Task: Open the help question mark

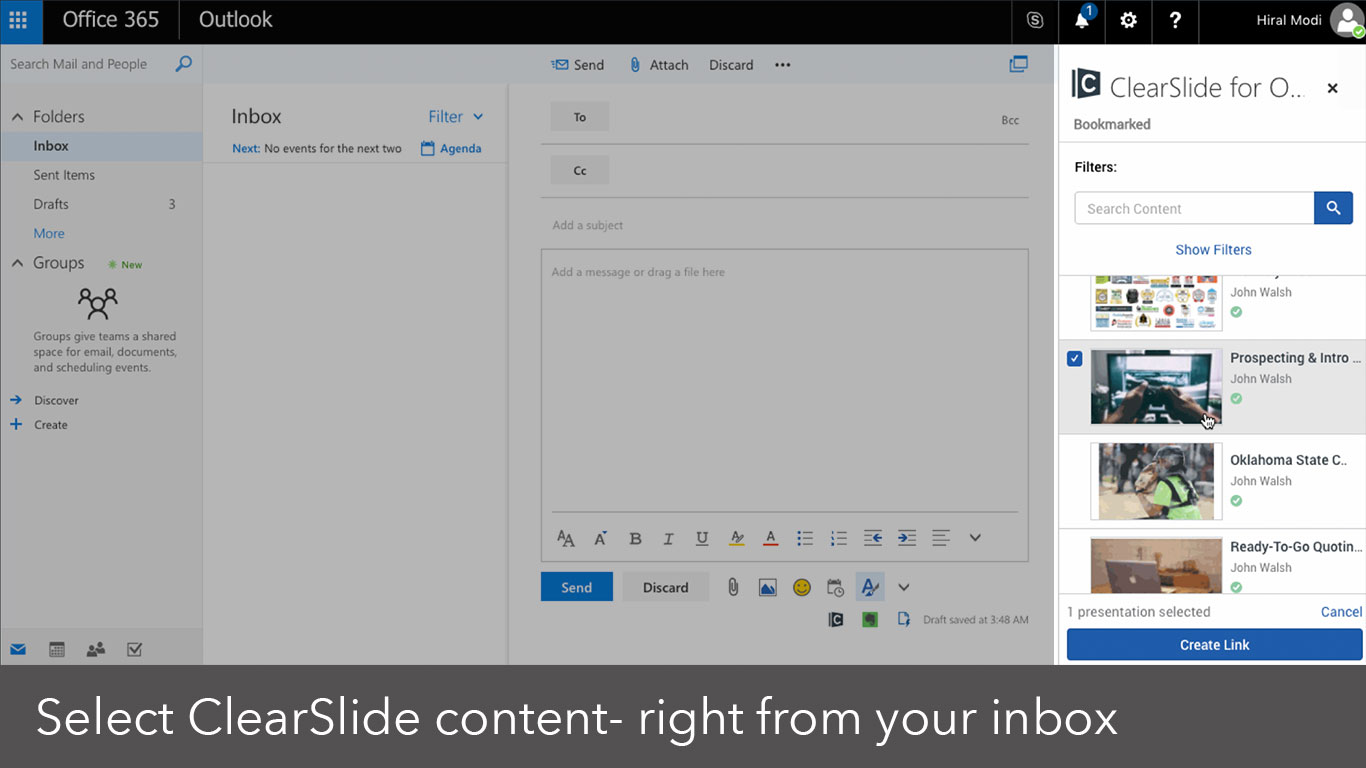Action: (1175, 20)
